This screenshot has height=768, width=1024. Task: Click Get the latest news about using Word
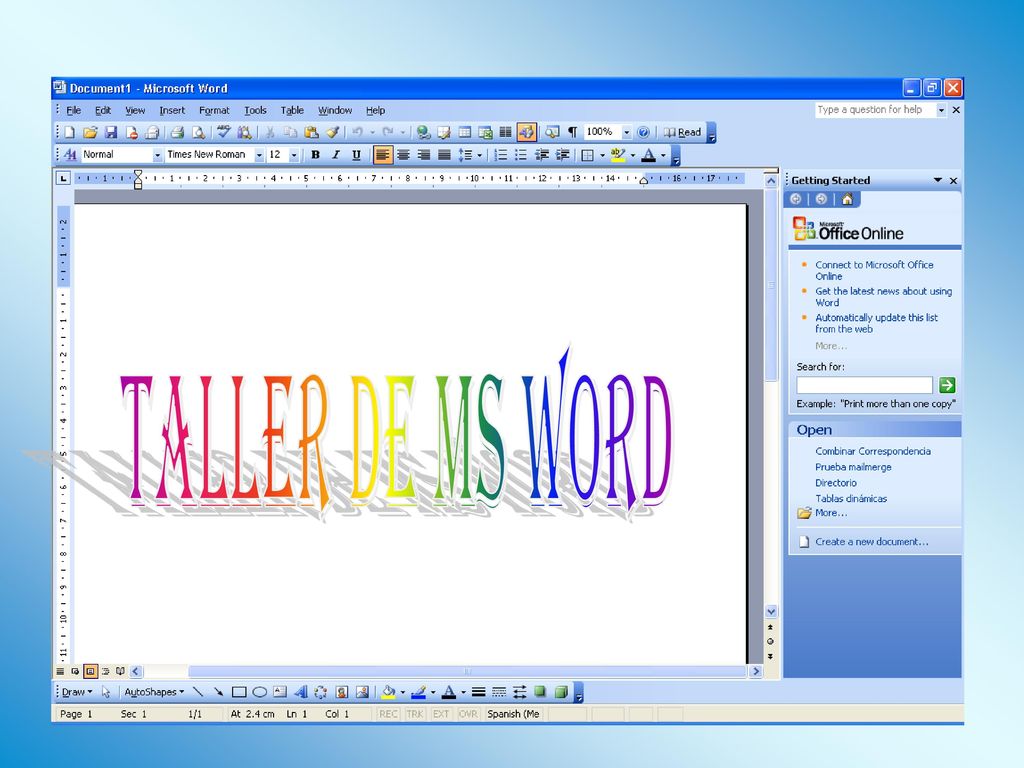(883, 296)
